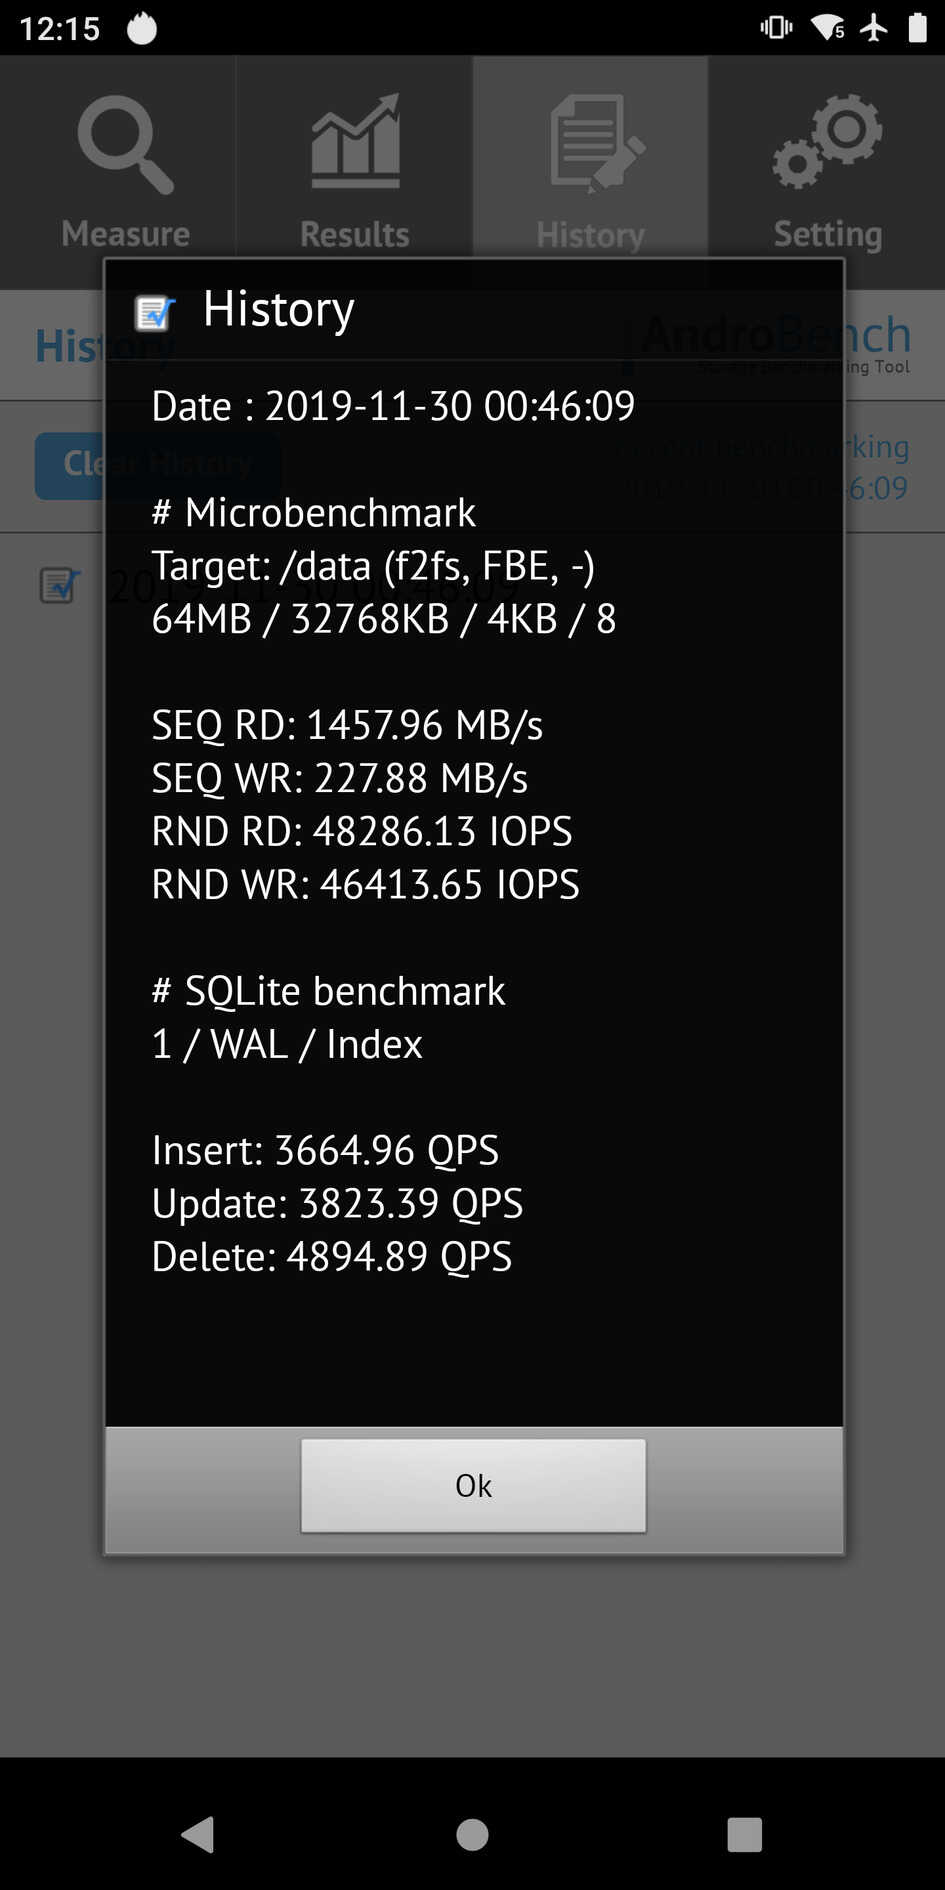Tap the airplane mode status icon
The width and height of the screenshot is (945, 1890).
pyautogui.click(x=874, y=28)
